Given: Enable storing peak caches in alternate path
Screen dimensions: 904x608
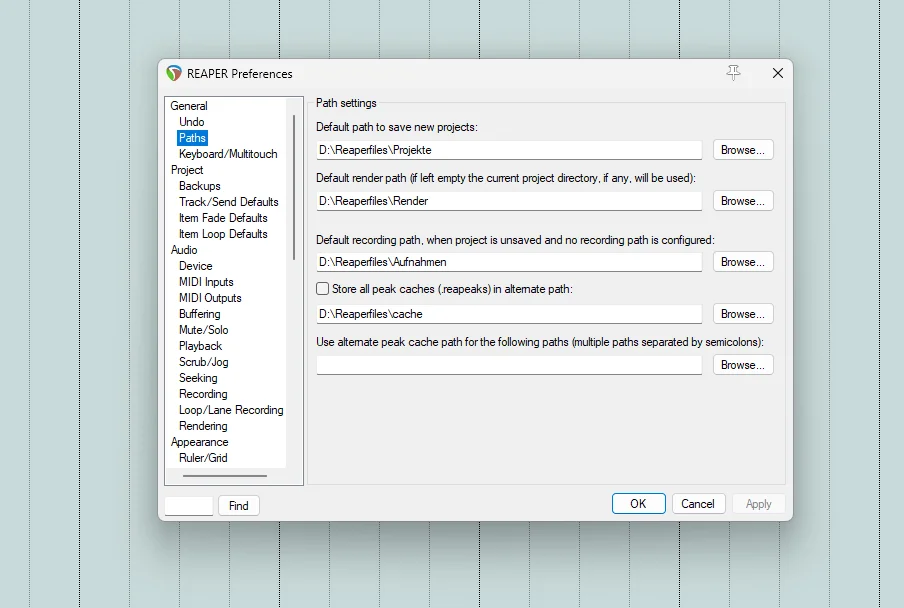Looking at the screenshot, I should point(322,289).
